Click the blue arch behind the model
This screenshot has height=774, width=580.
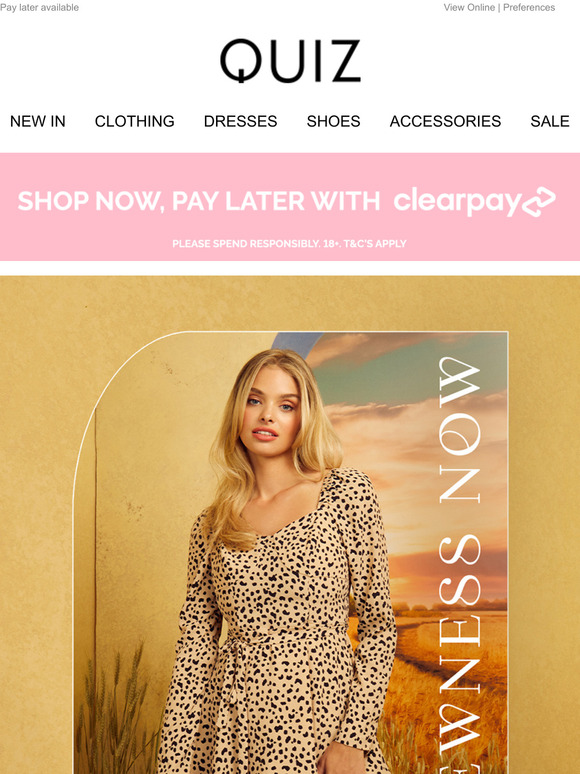click(x=296, y=342)
